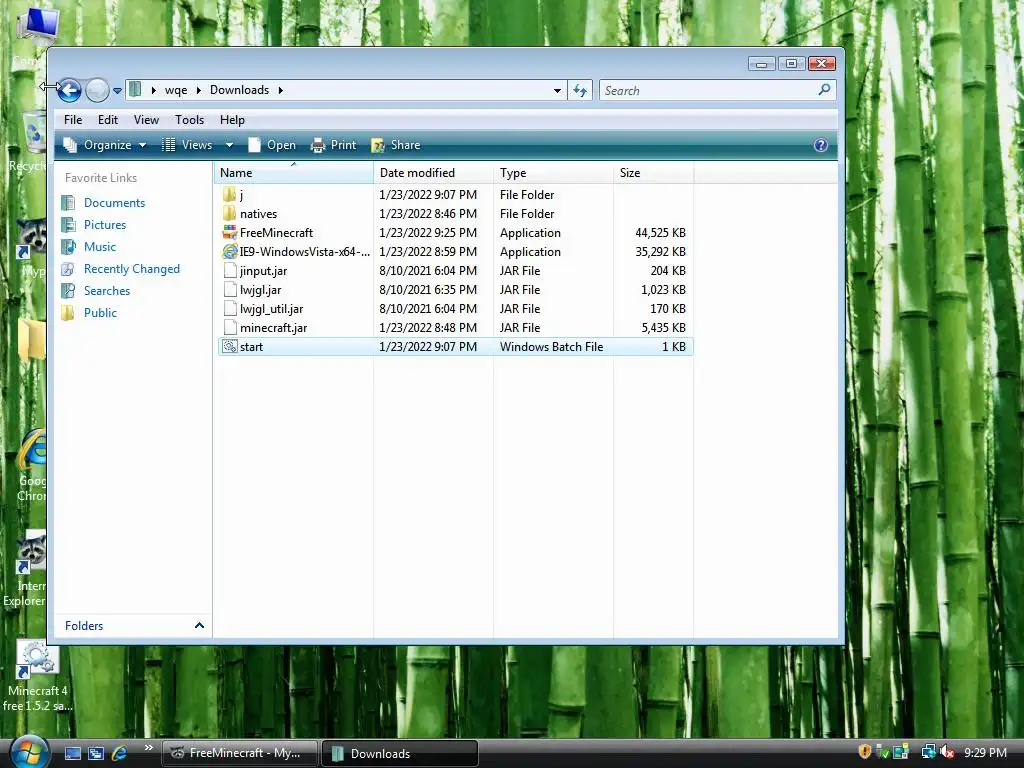The height and width of the screenshot is (768, 1024).
Task: Select the start batch file
Action: point(455,347)
